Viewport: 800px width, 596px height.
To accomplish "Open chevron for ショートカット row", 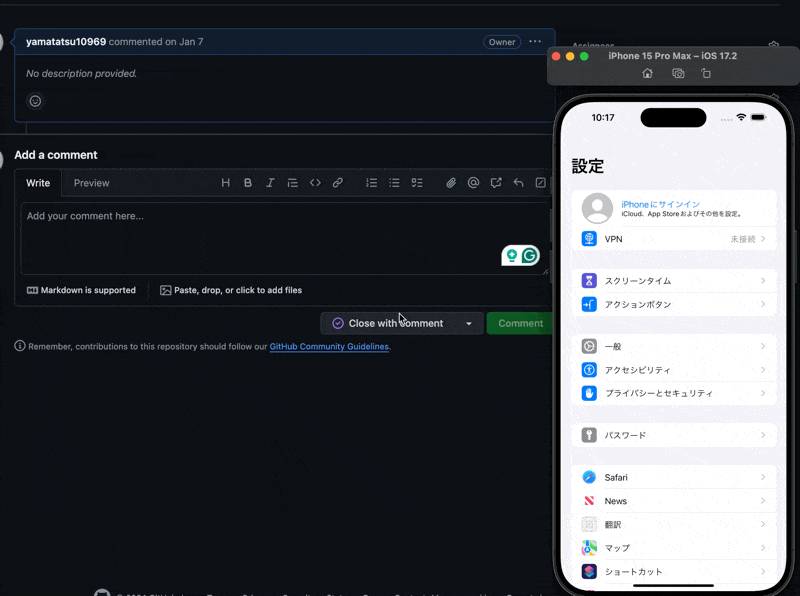I will click(x=763, y=571).
